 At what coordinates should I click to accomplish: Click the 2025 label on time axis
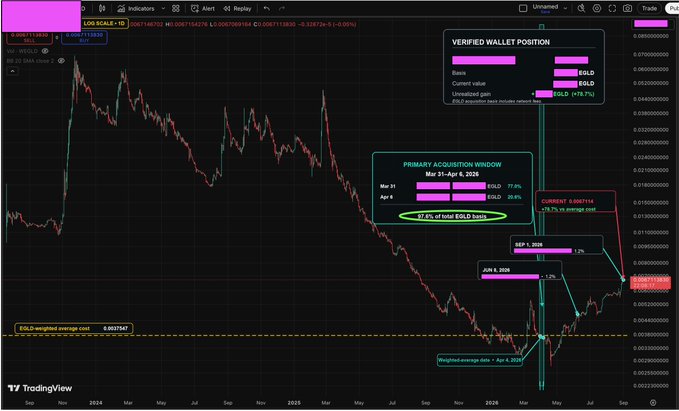(294, 403)
